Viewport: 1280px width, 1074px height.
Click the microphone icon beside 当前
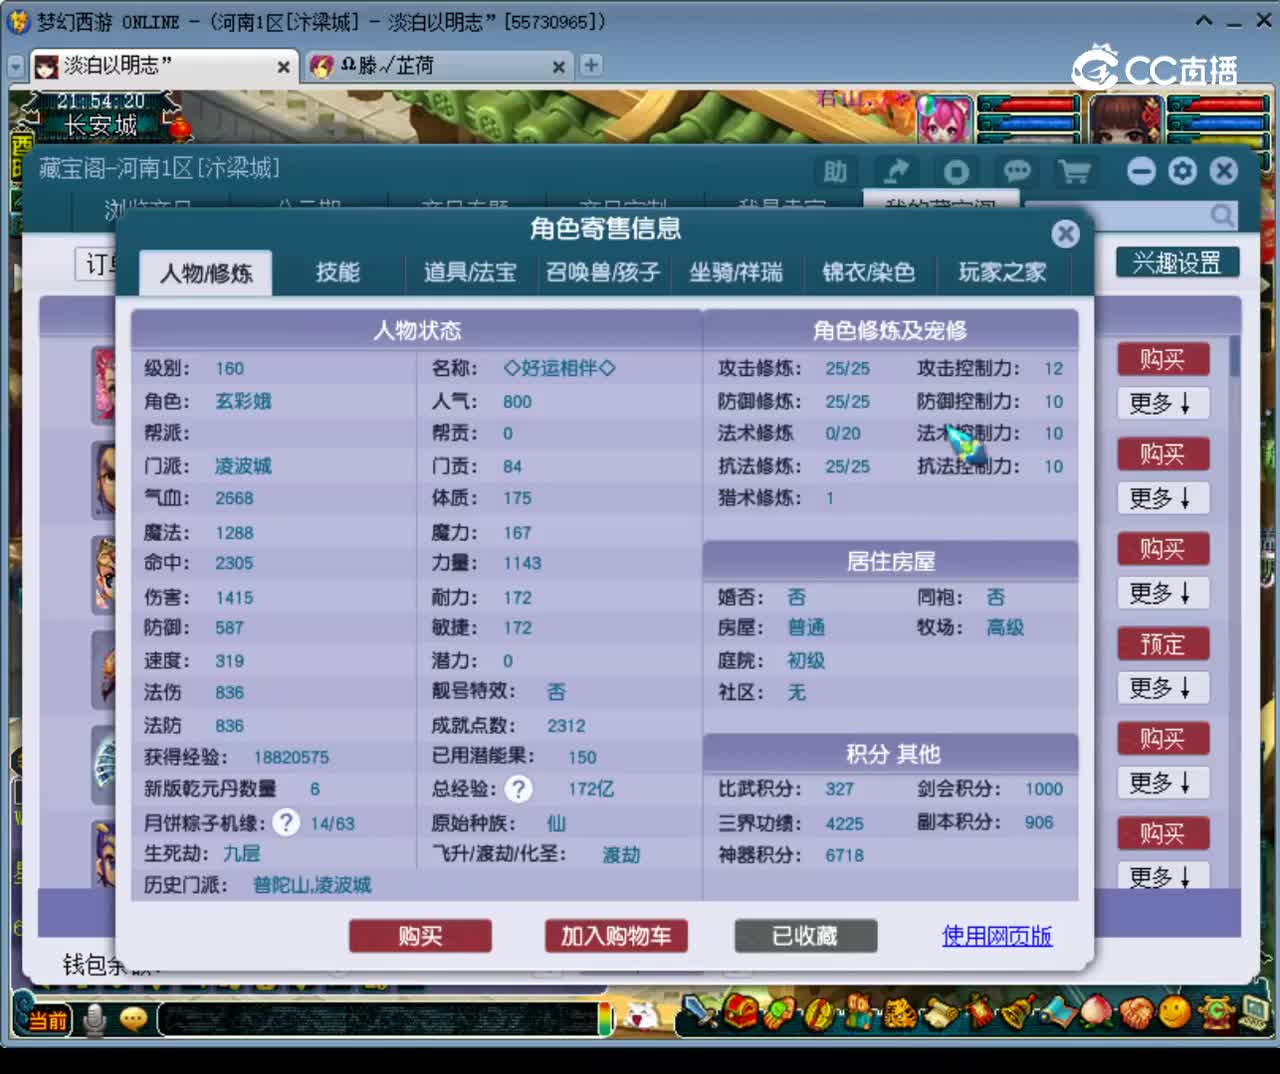click(x=95, y=1020)
